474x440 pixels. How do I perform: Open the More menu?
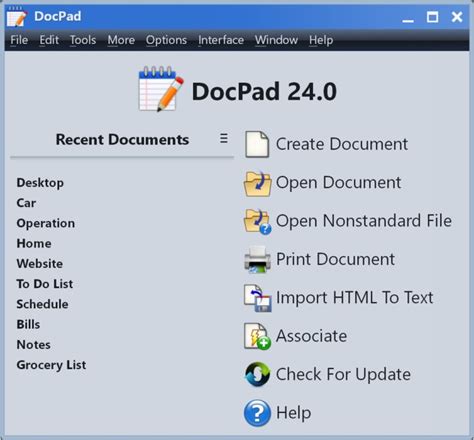tap(121, 40)
